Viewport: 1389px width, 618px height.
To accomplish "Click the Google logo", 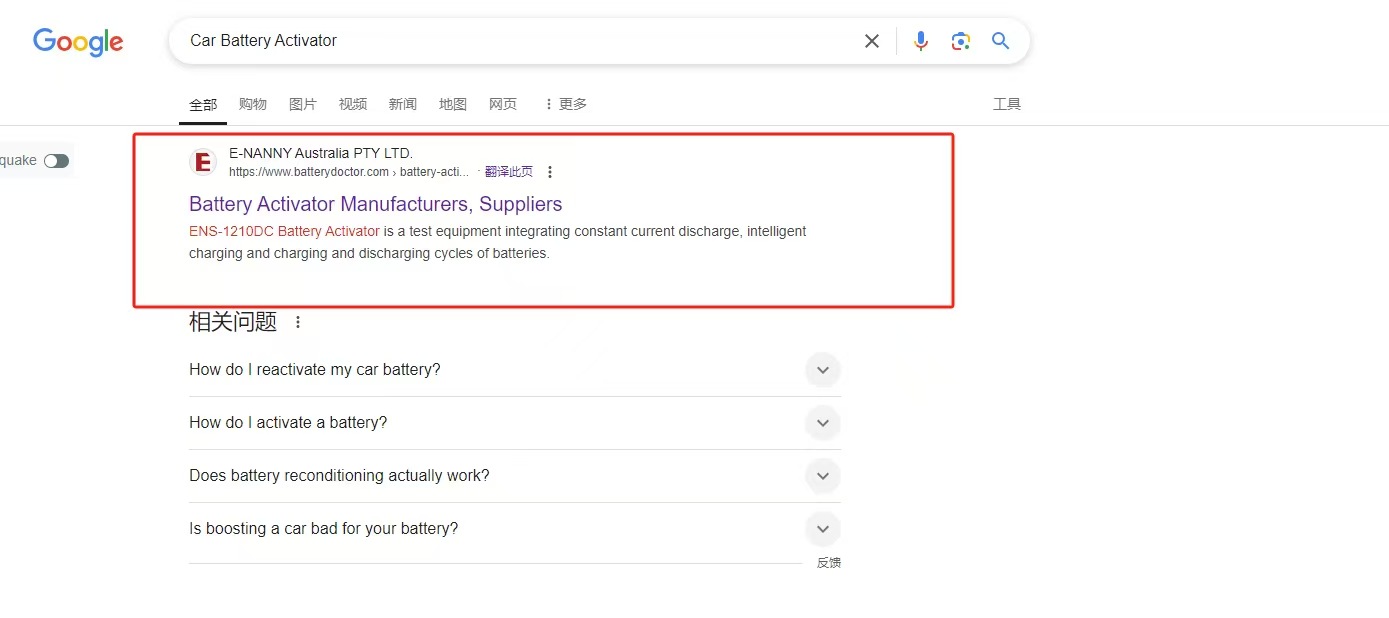I will point(78,41).
